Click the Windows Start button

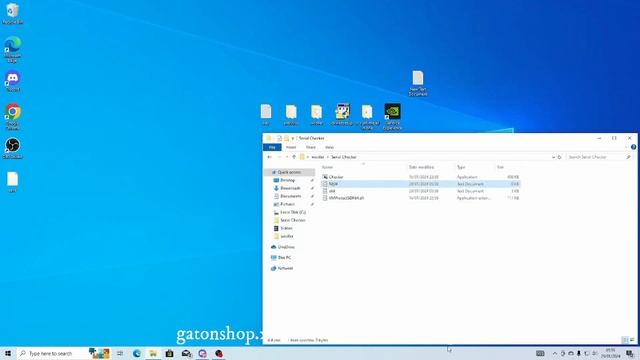7,353
